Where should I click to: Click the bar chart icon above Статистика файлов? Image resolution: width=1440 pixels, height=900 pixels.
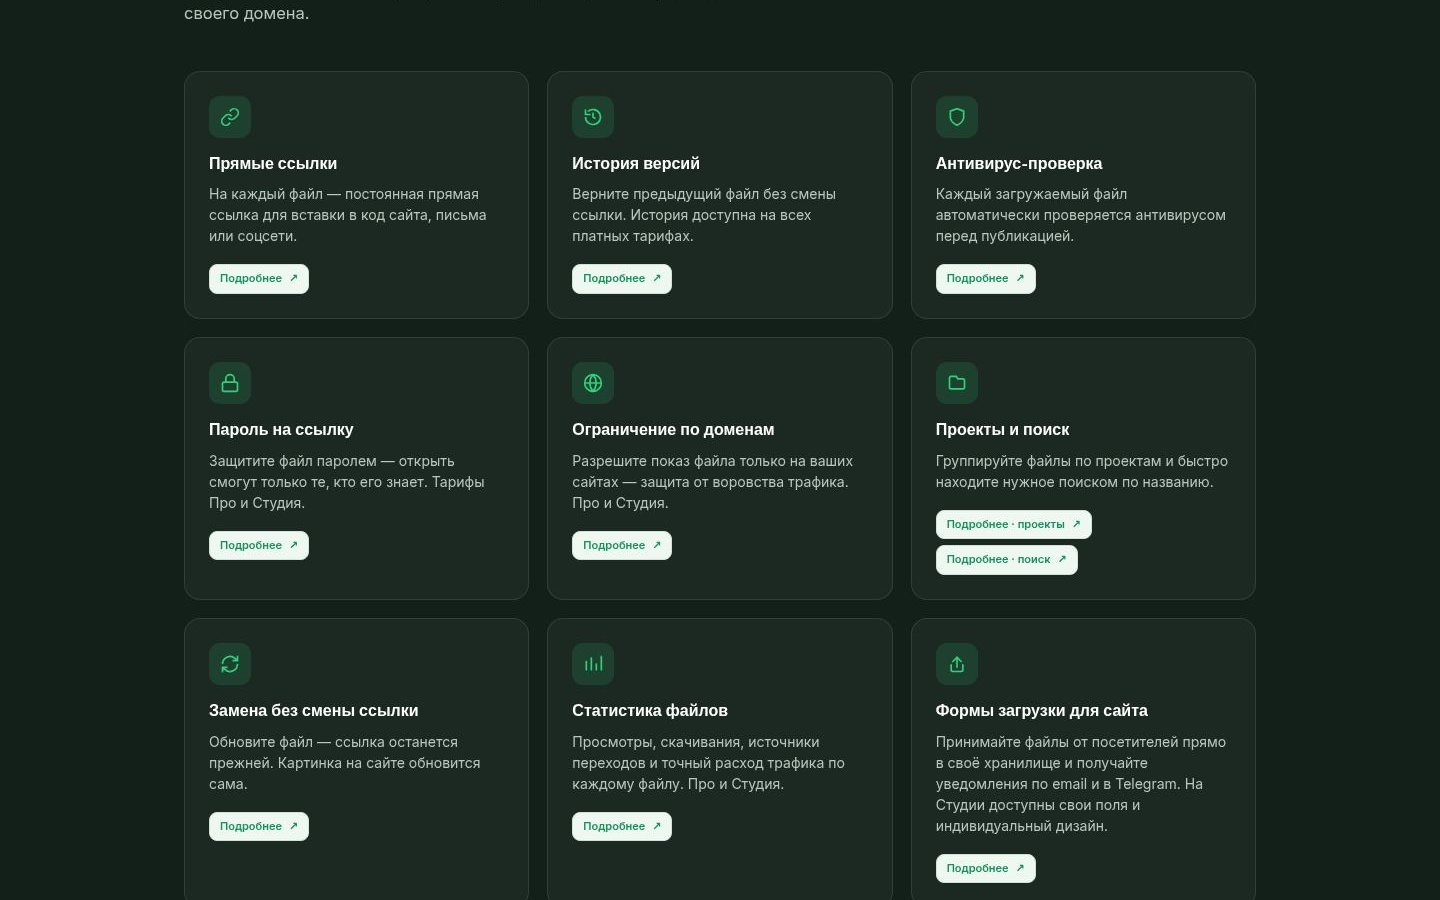(593, 664)
